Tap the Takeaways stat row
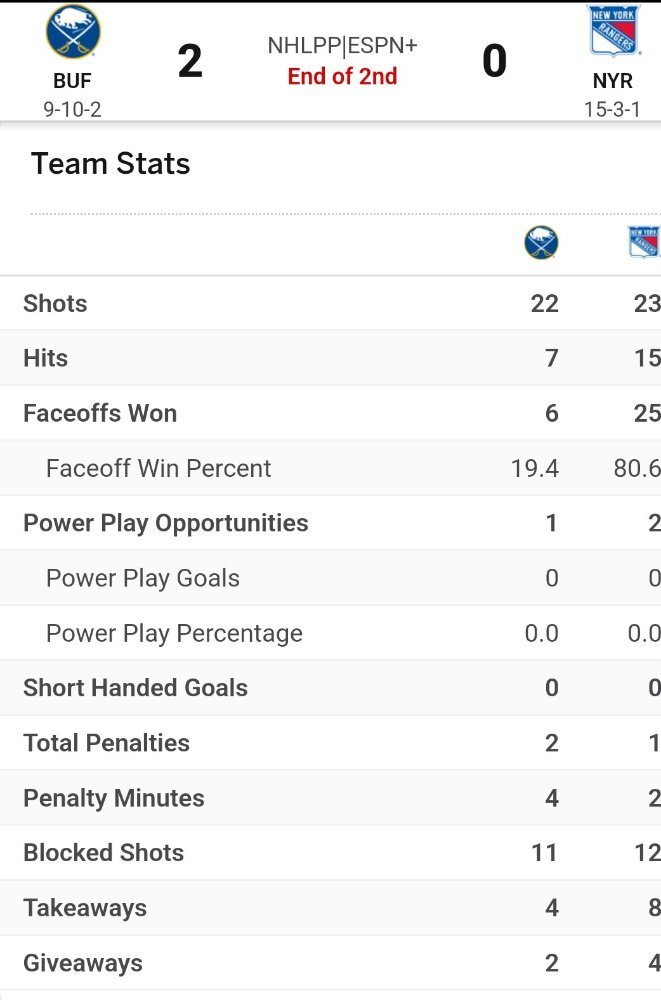Screen dimensions: 661x1000 [330, 908]
